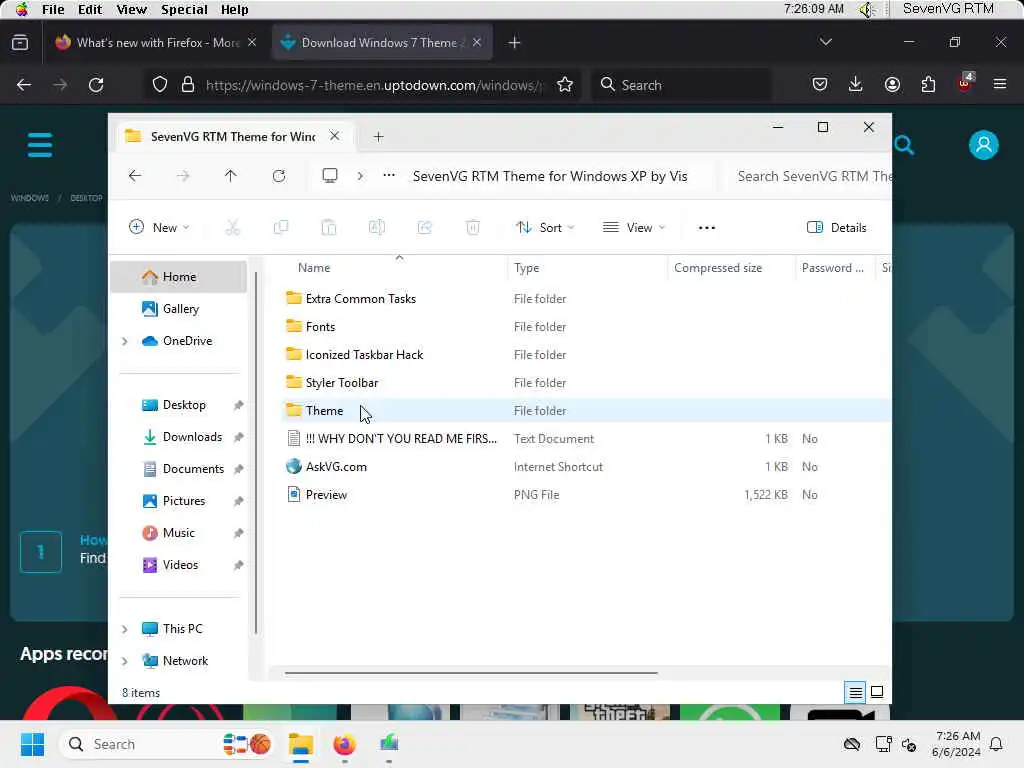Close the SevenVG RTM Theme Explorer tab
Viewport: 1024px width, 768px height.
(x=334, y=136)
